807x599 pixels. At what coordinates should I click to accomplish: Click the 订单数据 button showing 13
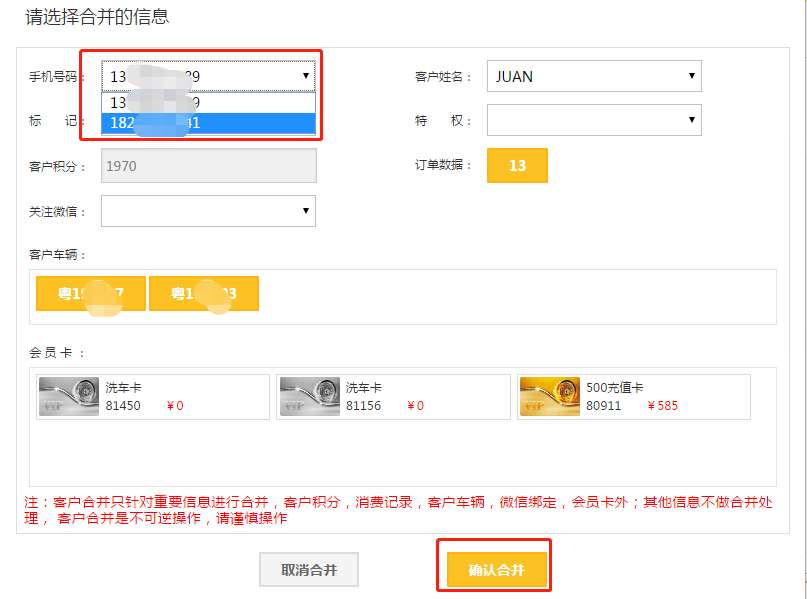coord(517,166)
